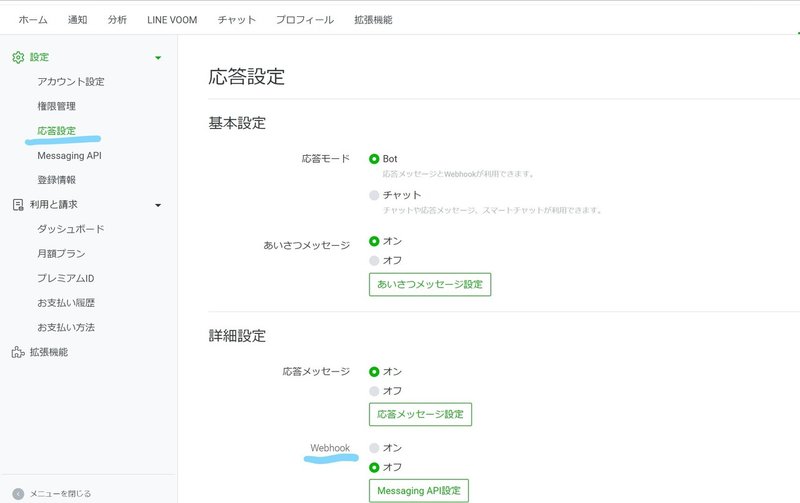Open プレミアムID in the sidebar
Screen dimensions: 800x503
click(x=65, y=279)
